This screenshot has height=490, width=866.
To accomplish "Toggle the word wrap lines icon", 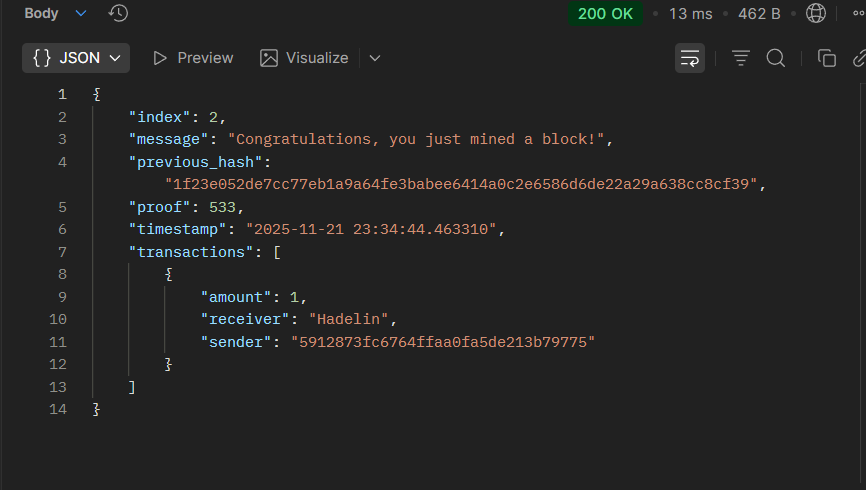I will [x=690, y=58].
